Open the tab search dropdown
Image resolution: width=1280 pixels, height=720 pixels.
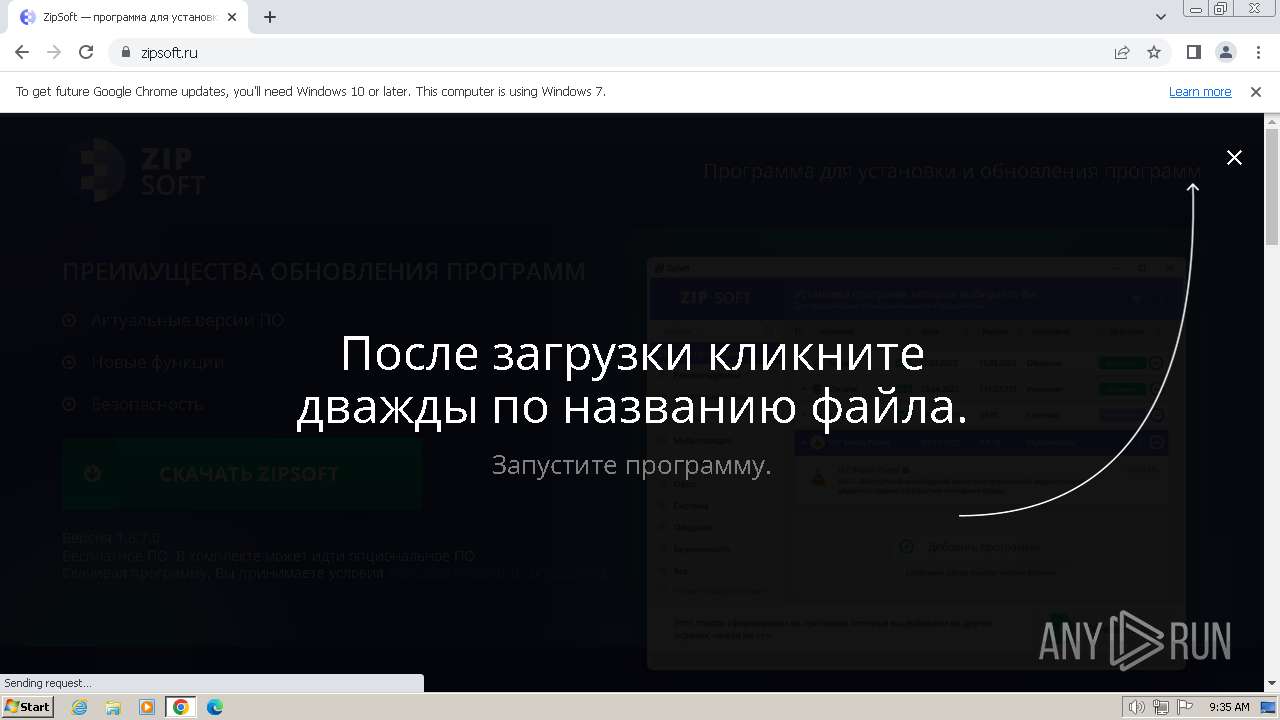tap(1161, 17)
